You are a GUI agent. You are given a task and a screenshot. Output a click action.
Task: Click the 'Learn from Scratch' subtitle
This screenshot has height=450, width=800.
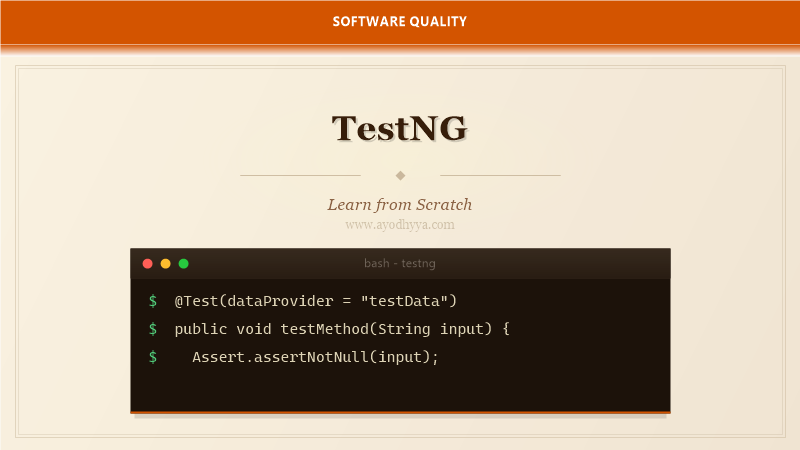(399, 205)
